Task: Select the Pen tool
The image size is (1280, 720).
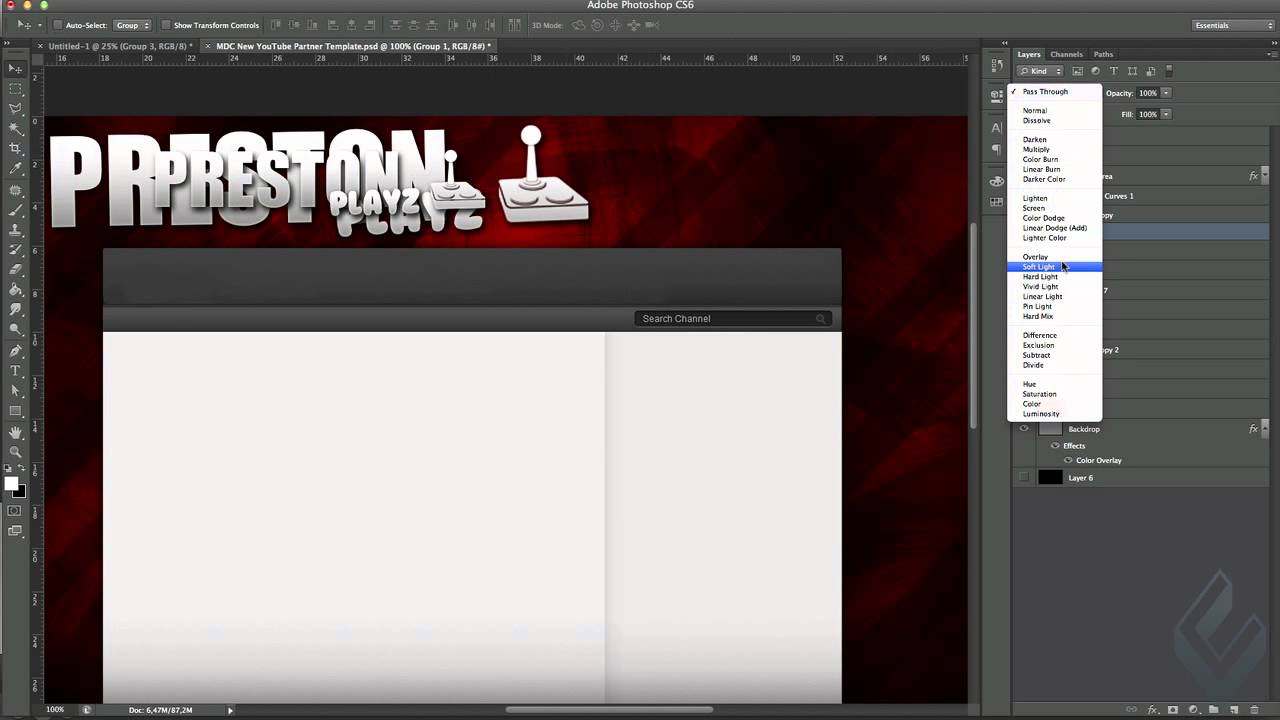Action: point(15,351)
